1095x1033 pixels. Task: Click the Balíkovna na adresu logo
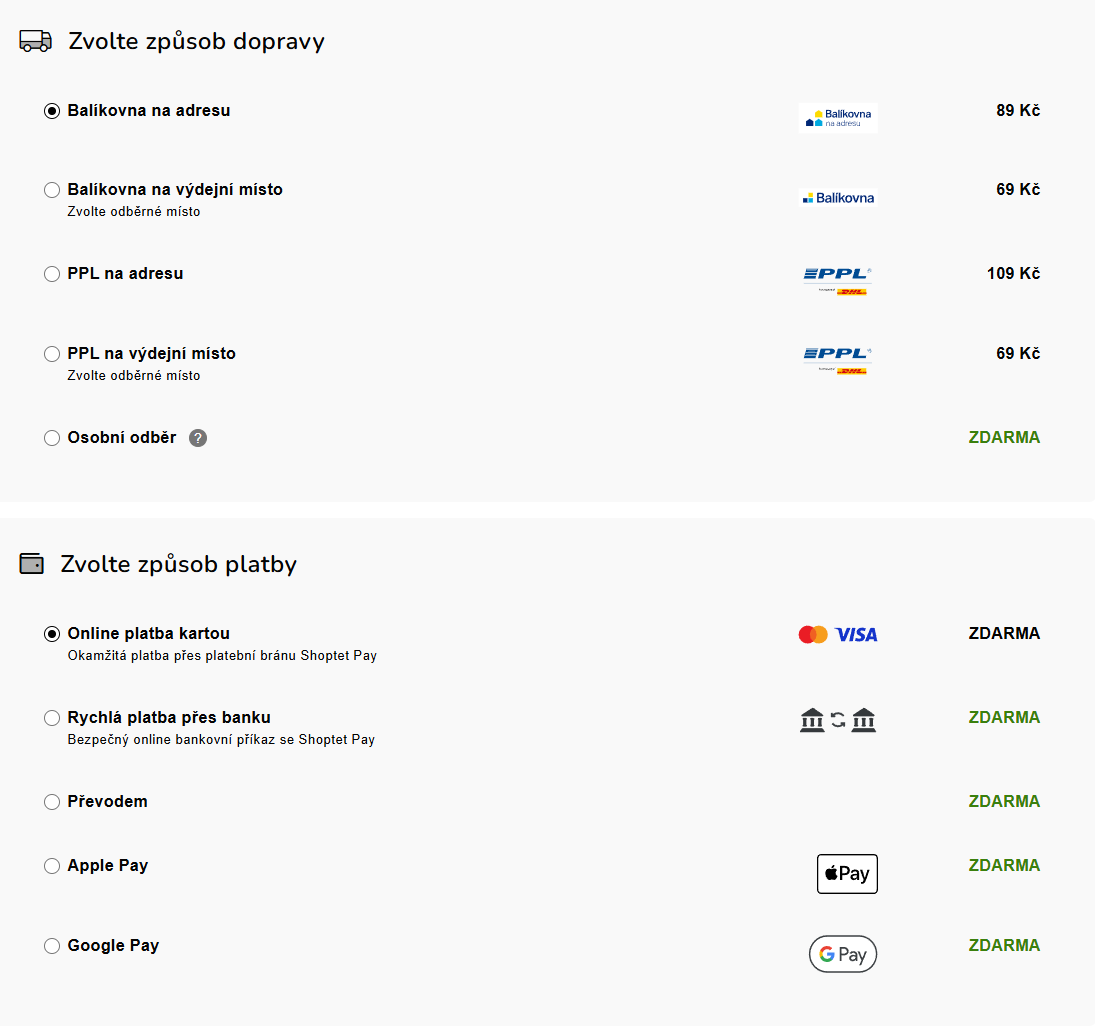pos(838,118)
